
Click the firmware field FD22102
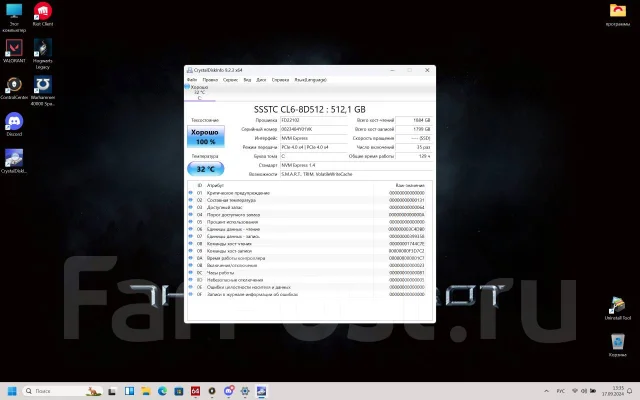[x=313, y=120]
